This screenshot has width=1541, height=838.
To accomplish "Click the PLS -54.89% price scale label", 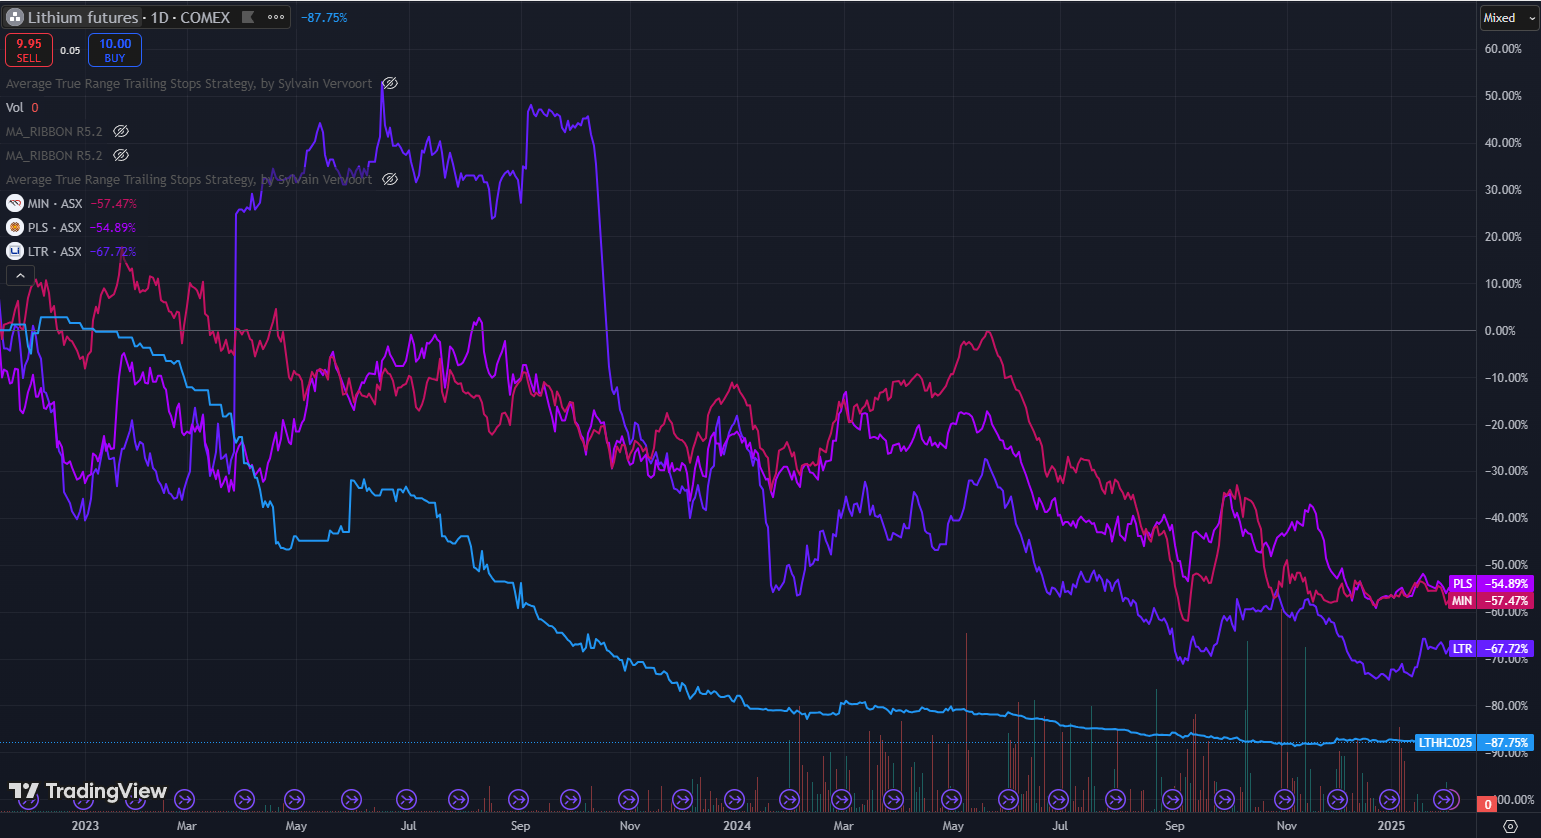I will tap(1491, 583).
